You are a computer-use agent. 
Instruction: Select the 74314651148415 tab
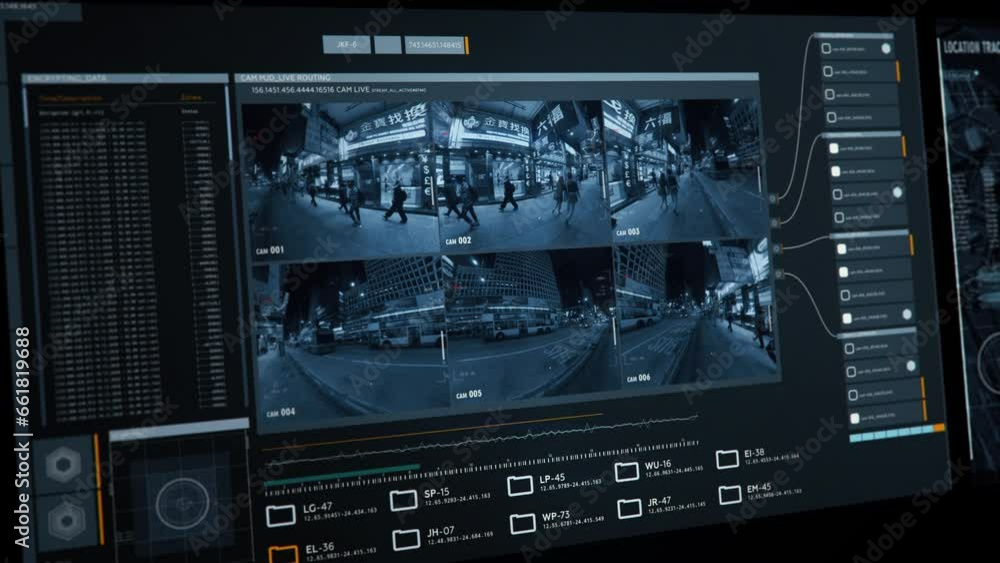(435, 45)
